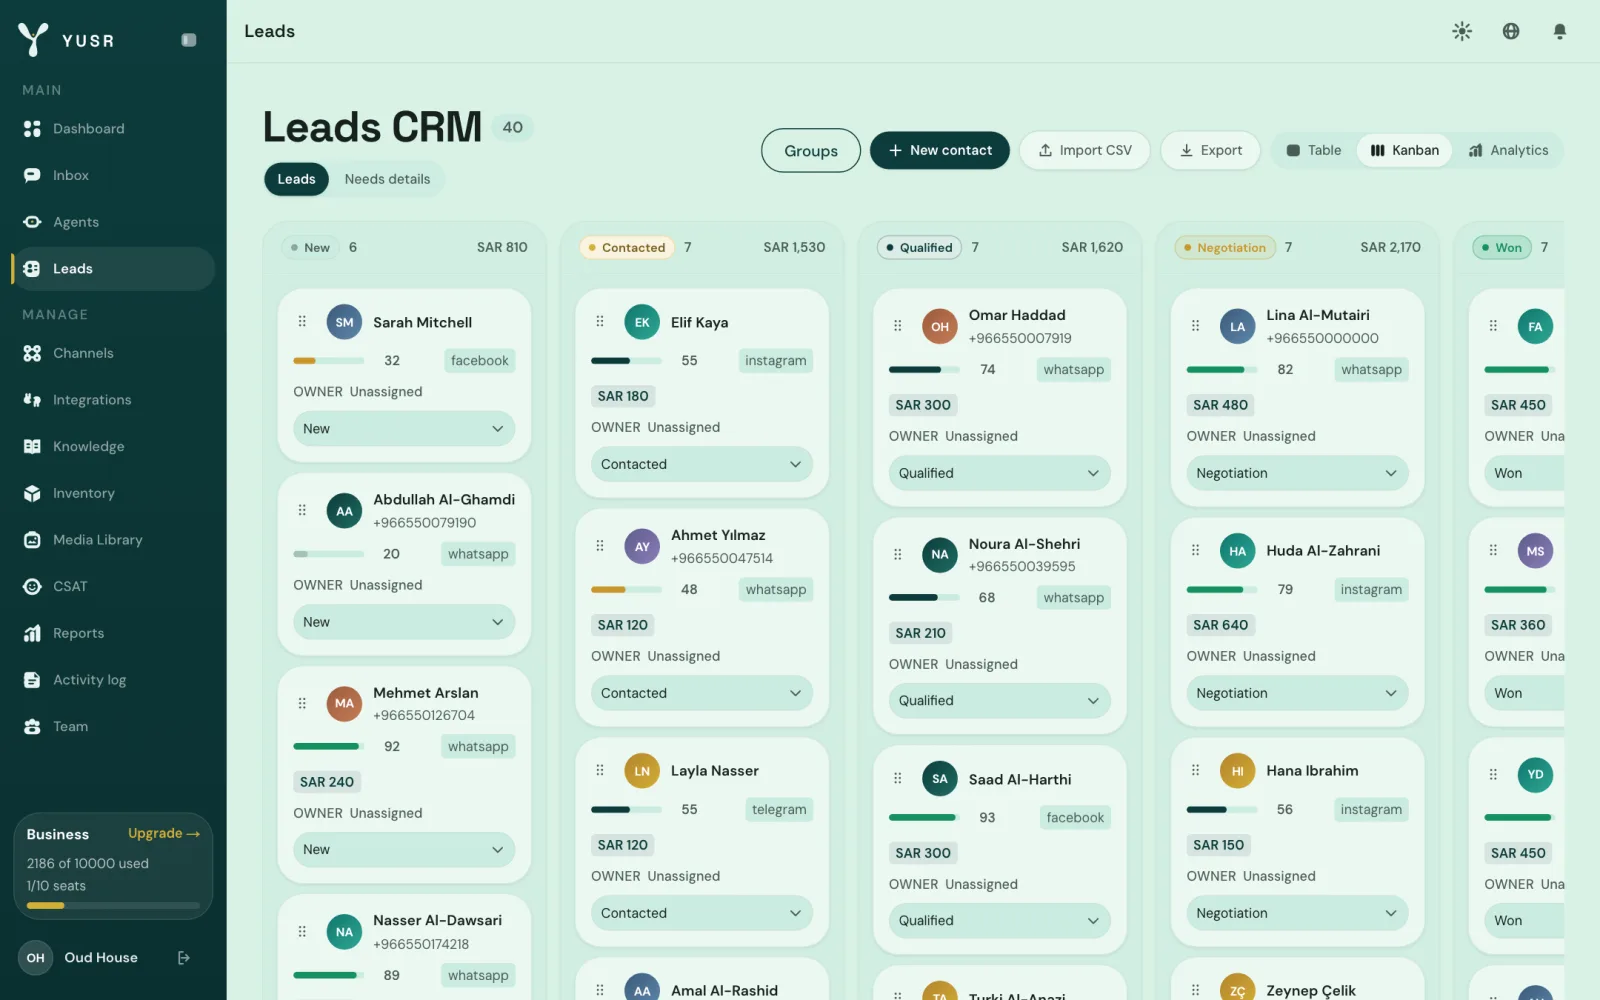Open the Team icon
The height and width of the screenshot is (1000, 1600).
(32, 726)
